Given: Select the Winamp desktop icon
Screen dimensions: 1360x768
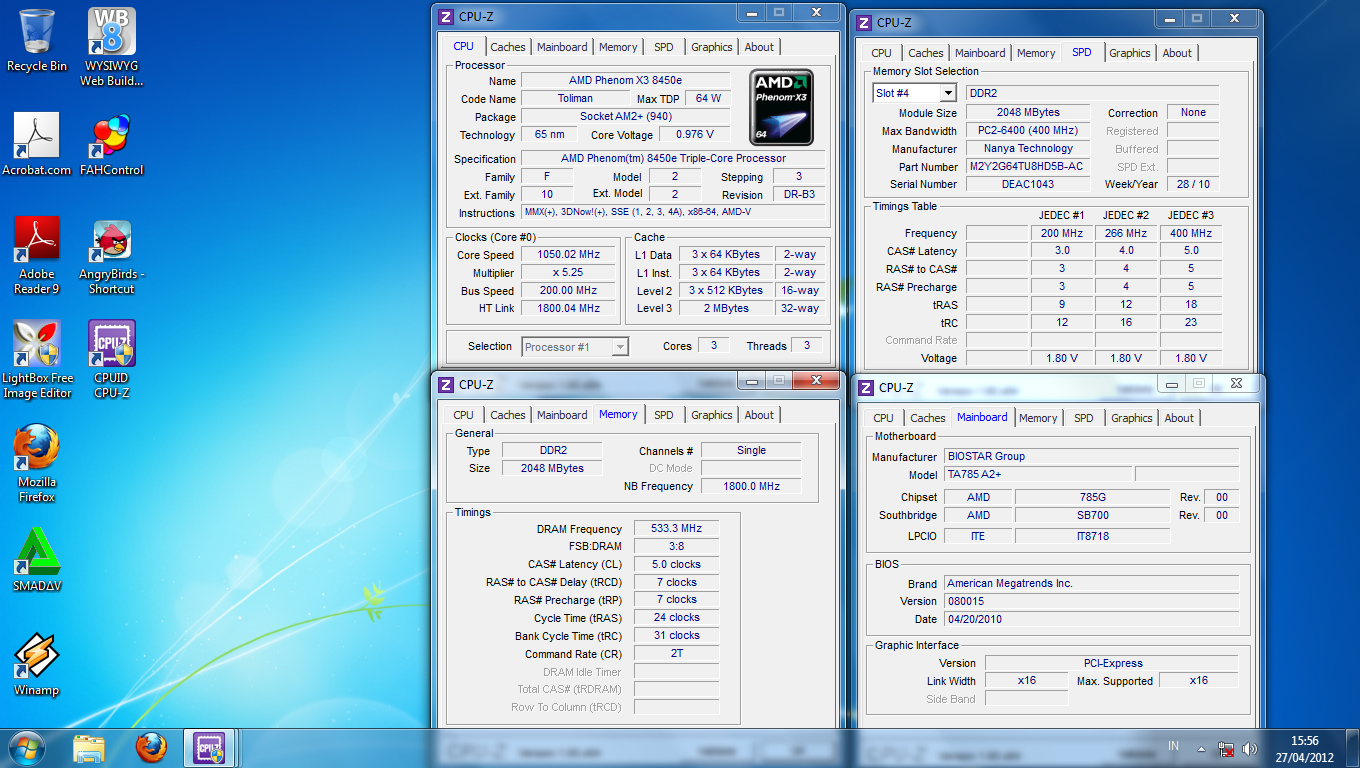Looking at the screenshot, I should pyautogui.click(x=37, y=664).
